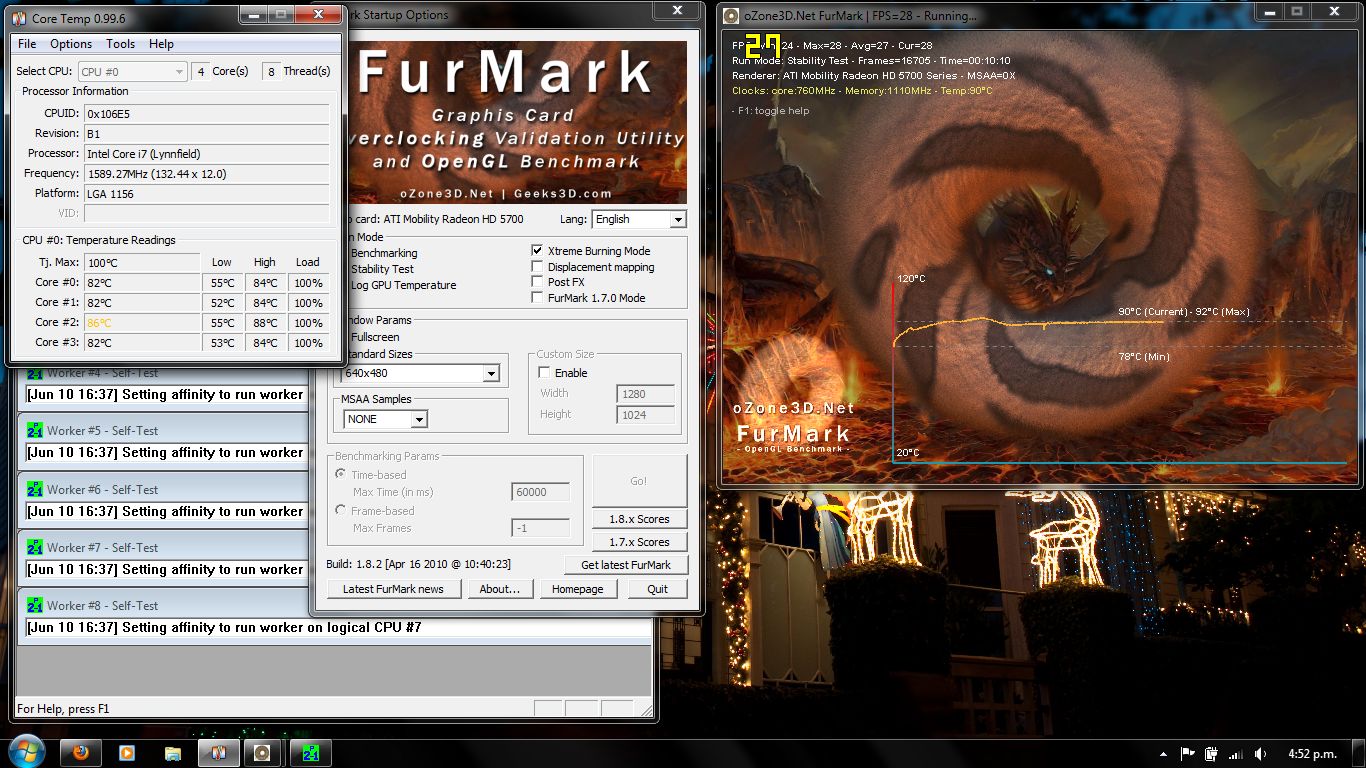The width and height of the screenshot is (1366, 768).
Task: Switch to Prime95 via its taskbar icon
Action: tap(310, 753)
